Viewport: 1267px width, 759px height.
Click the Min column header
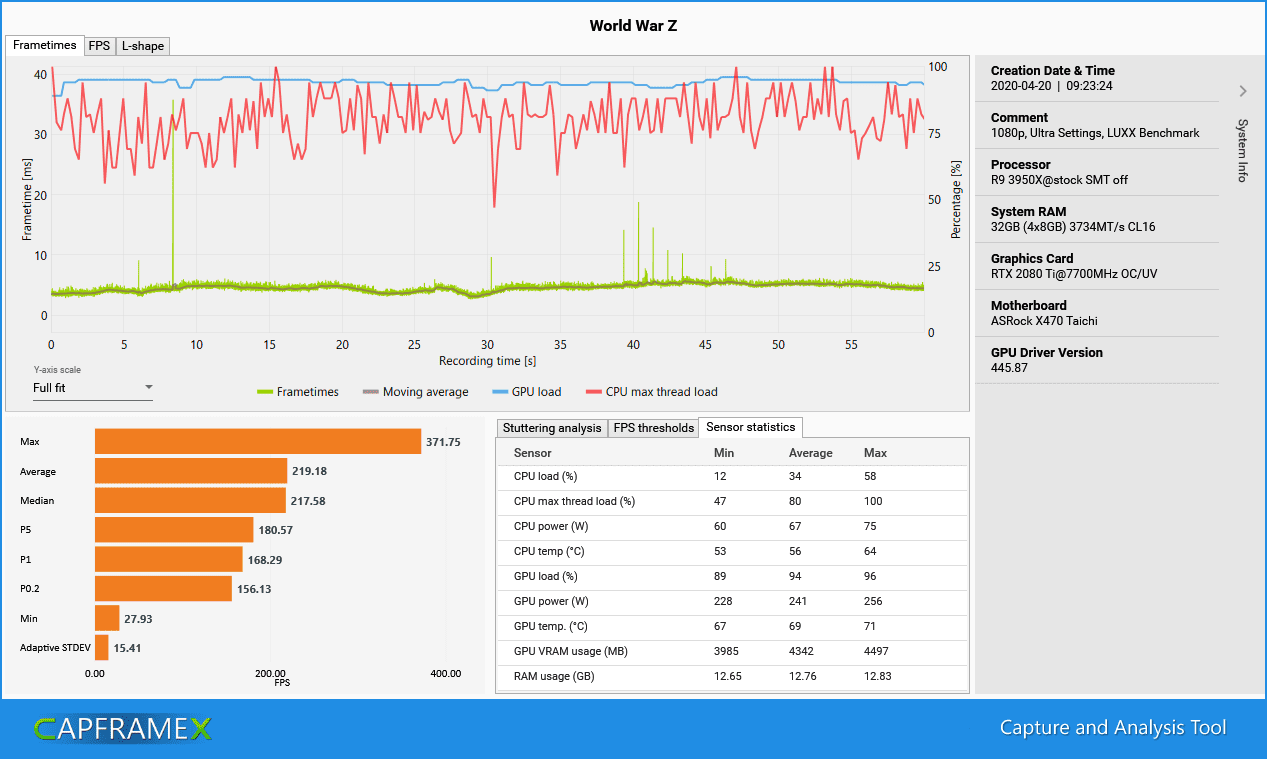coord(724,453)
